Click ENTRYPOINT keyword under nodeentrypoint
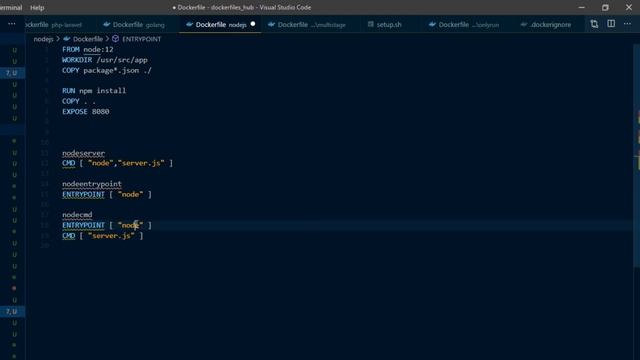Viewport: 640px width, 360px height. click(83, 194)
